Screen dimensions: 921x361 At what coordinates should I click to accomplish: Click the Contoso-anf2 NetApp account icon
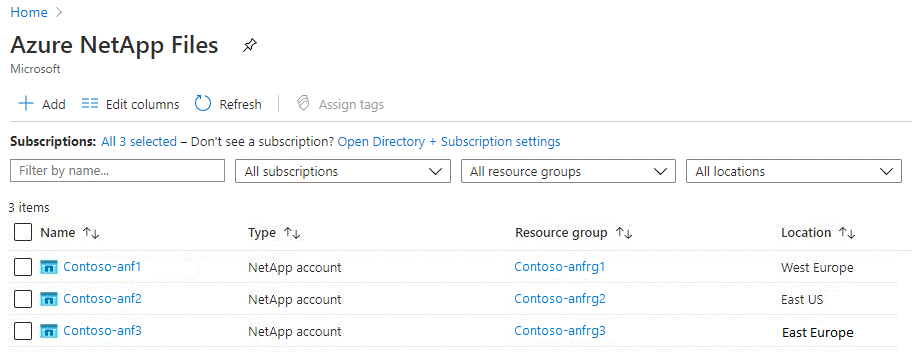click(49, 299)
